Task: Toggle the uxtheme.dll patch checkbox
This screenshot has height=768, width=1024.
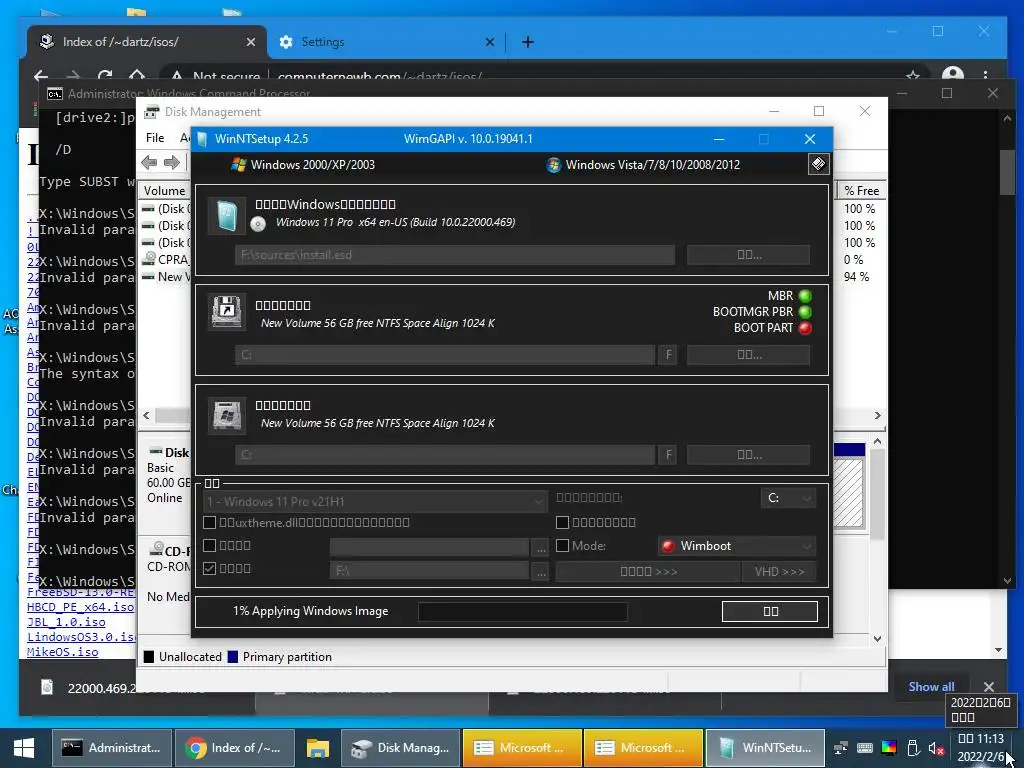Action: pyautogui.click(x=210, y=522)
